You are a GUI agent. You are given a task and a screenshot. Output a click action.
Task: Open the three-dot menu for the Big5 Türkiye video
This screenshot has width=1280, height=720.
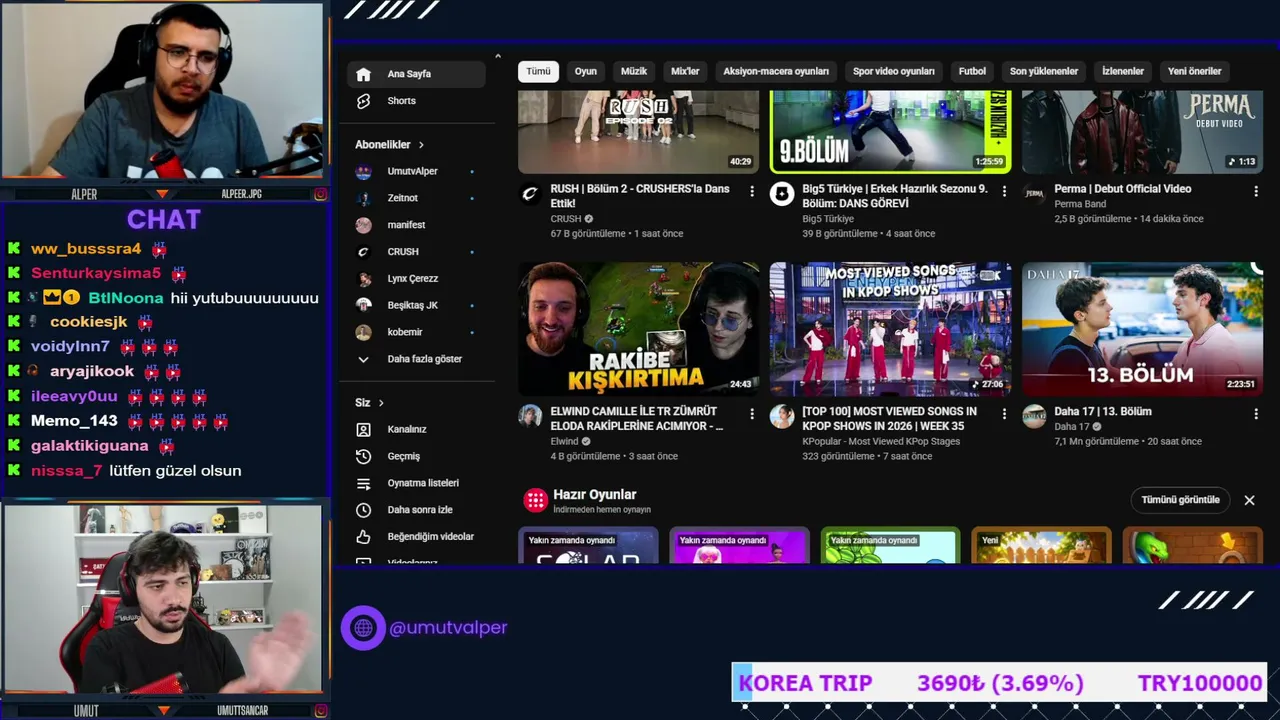click(1004, 191)
